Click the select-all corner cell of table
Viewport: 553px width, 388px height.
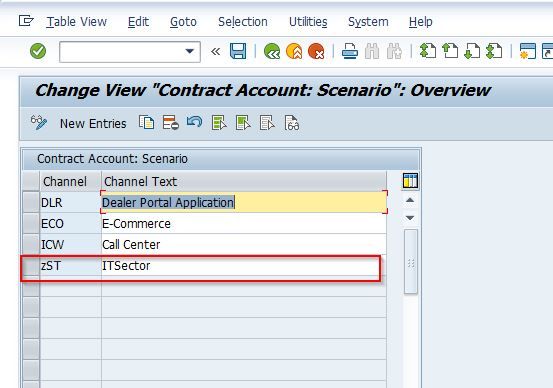point(31,181)
